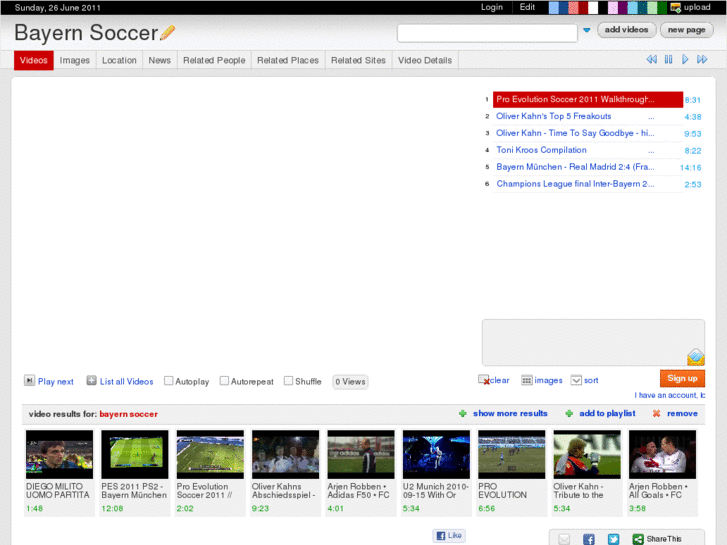Click the message text area above Sign up
The image size is (727, 545).
(593, 342)
